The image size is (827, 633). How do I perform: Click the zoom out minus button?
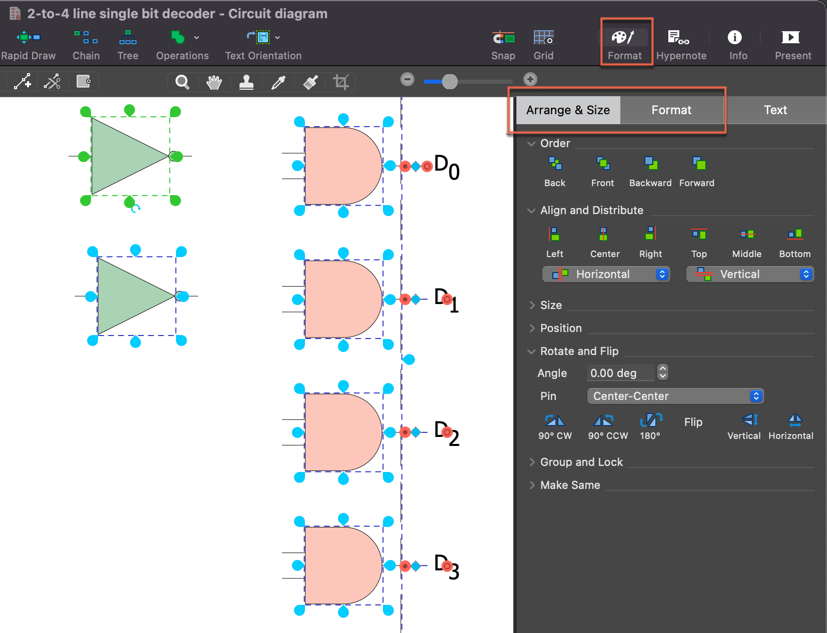coord(407,80)
